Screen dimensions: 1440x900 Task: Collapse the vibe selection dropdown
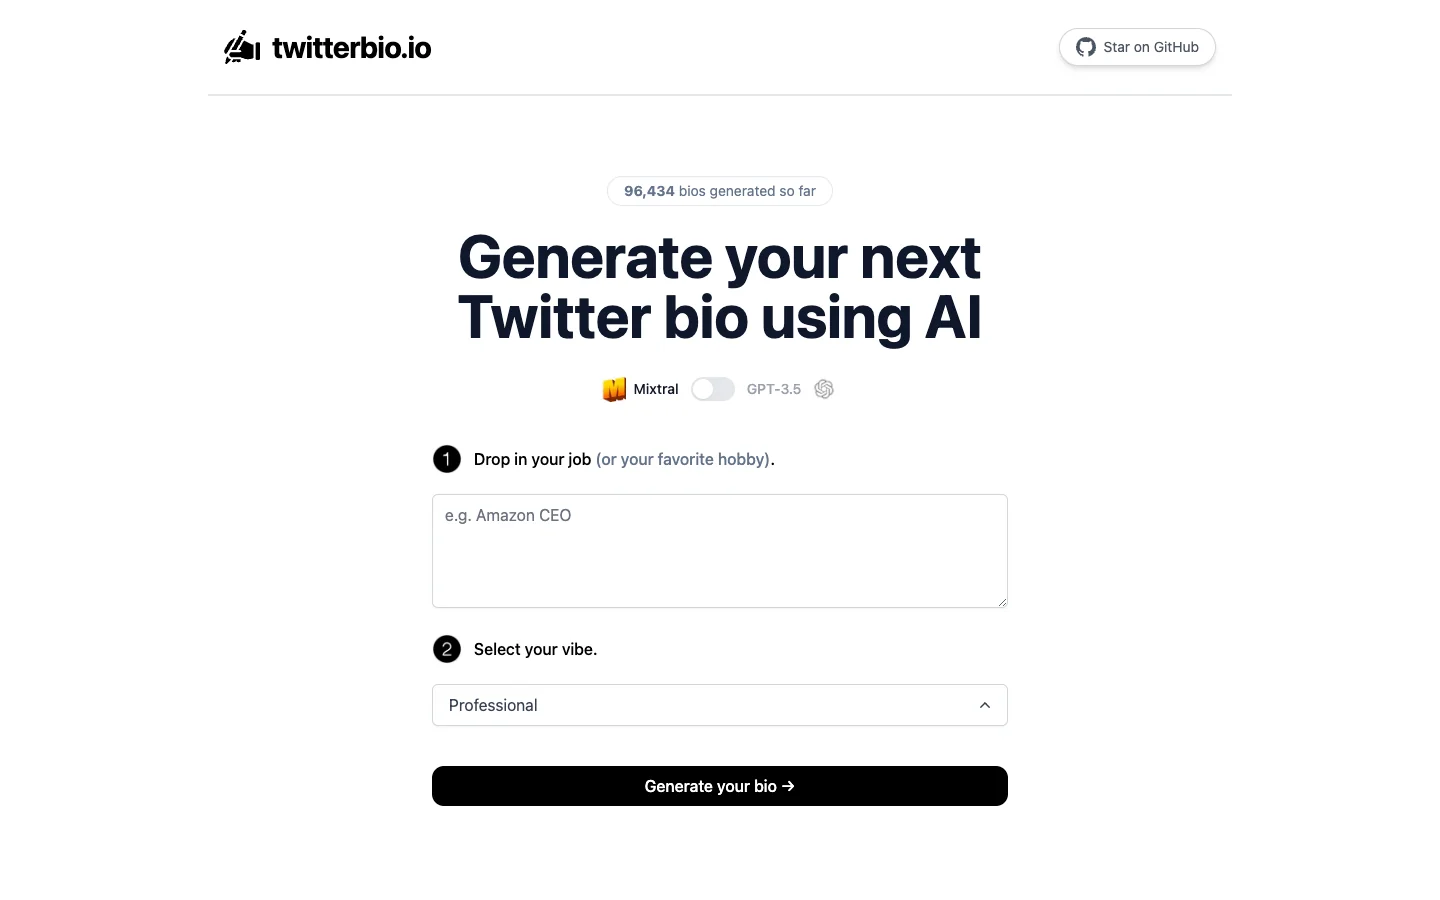click(719, 705)
